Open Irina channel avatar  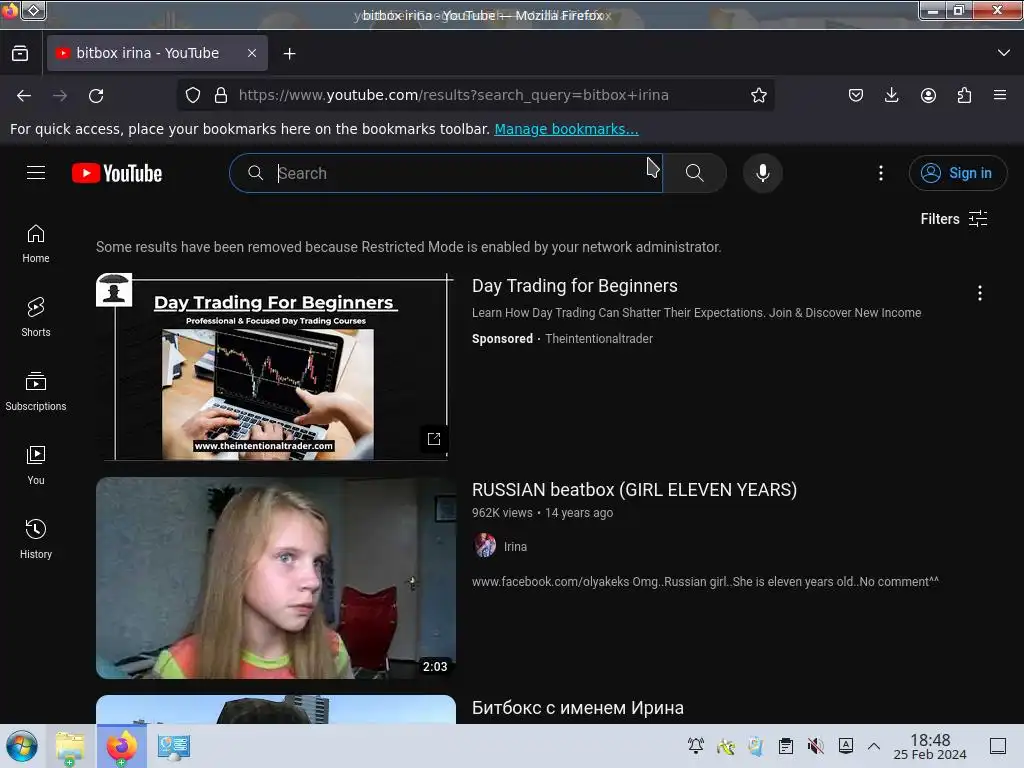(485, 545)
